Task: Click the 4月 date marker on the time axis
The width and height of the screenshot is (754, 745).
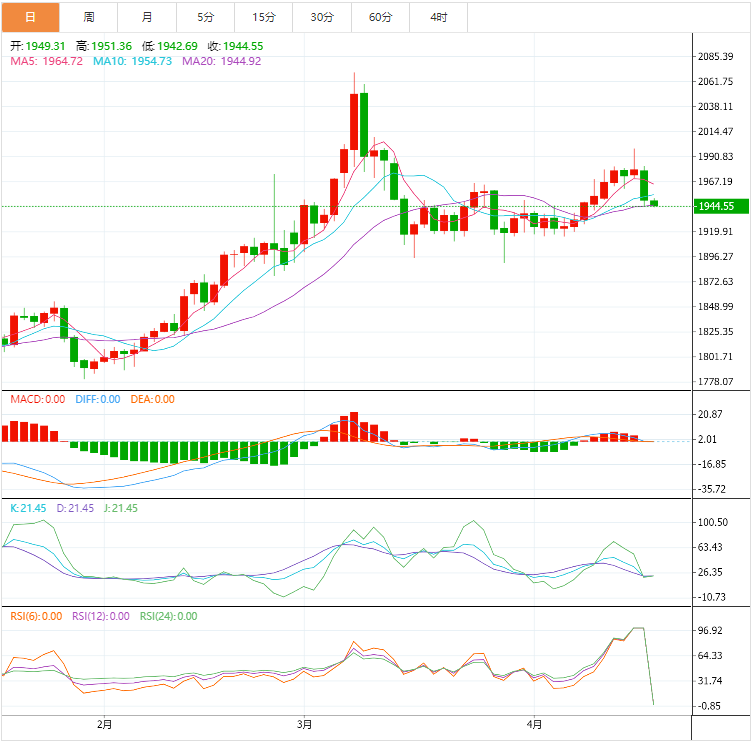Action: pyautogui.click(x=535, y=724)
